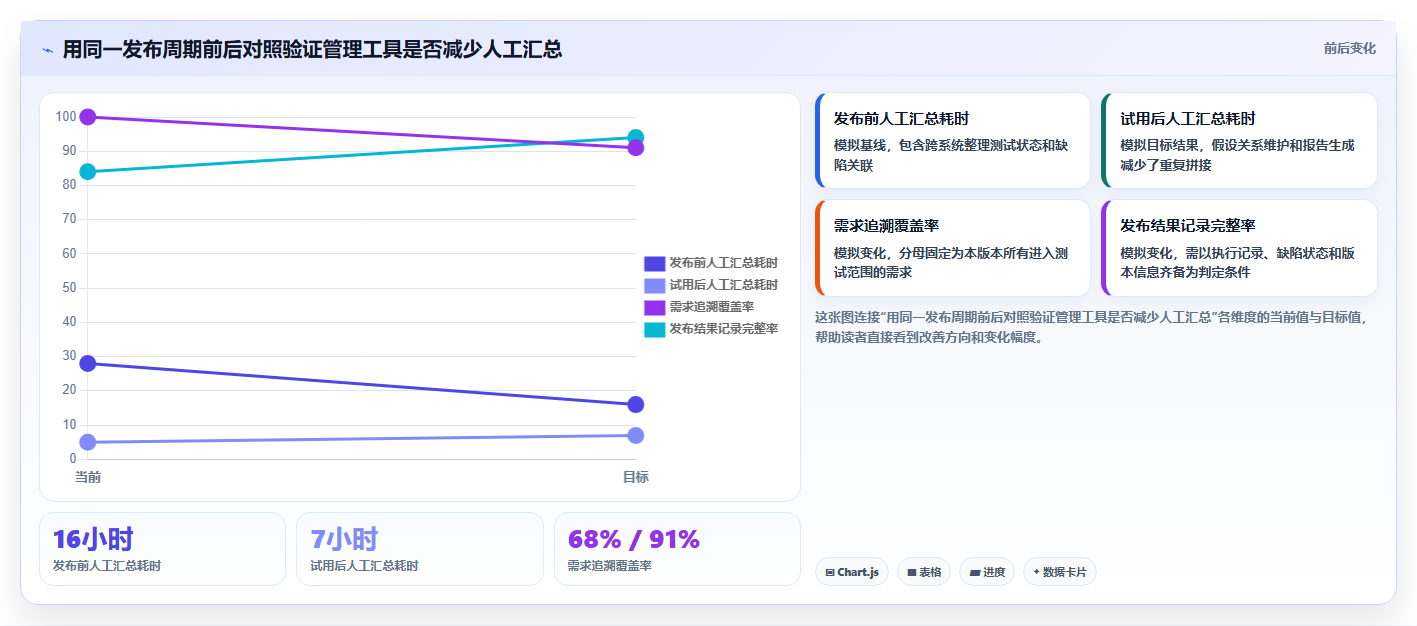Toggle 发布前人工汇总耗时 legend entry

coord(711,263)
